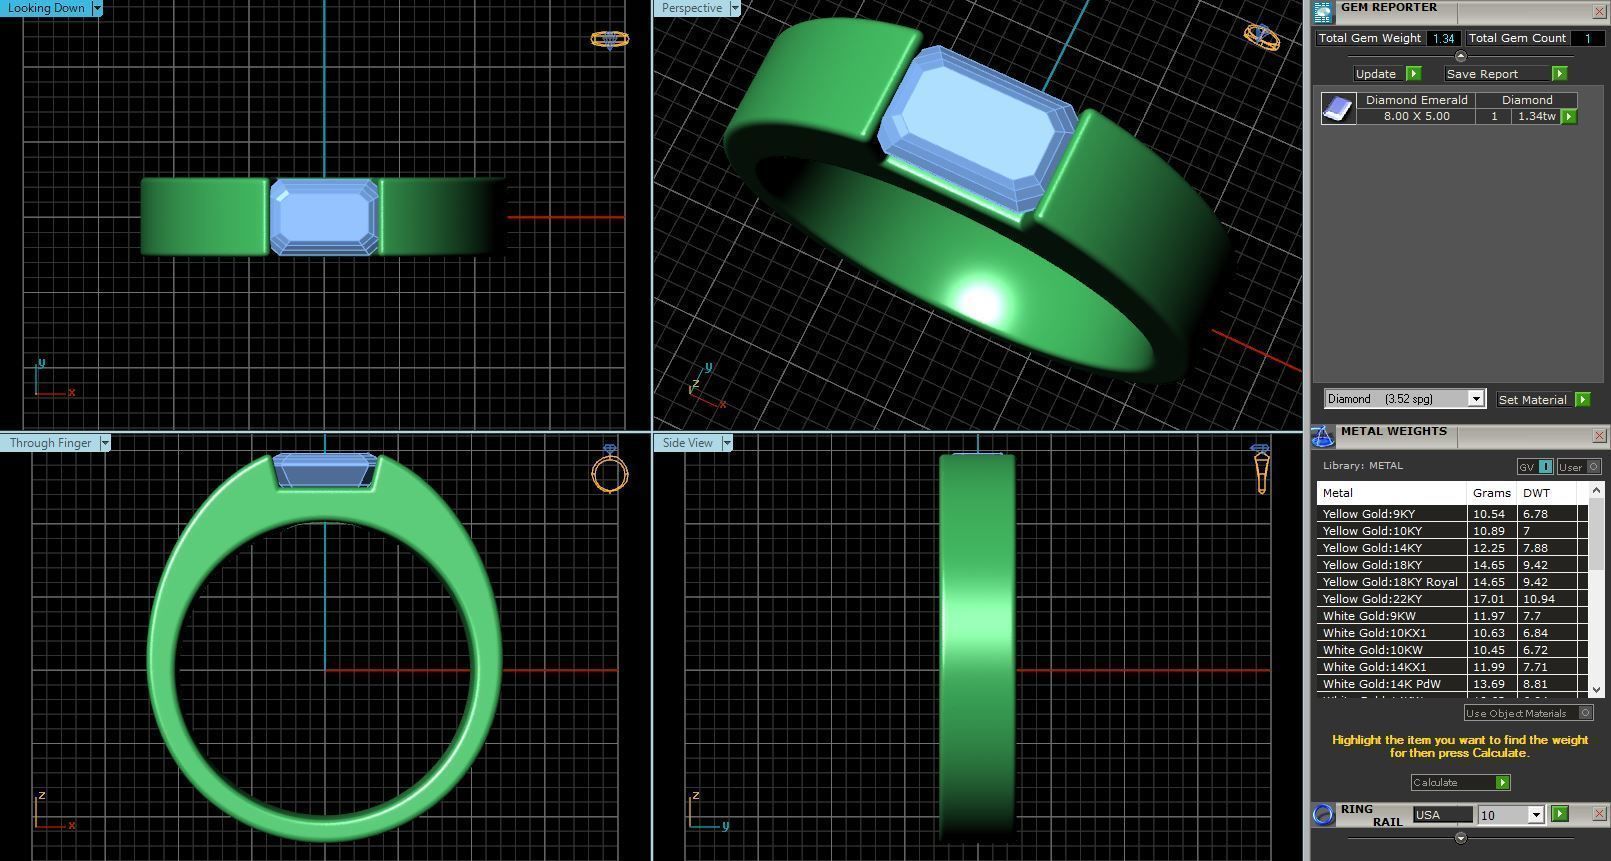The height and width of the screenshot is (861, 1611).
Task: Select White Gold:10KW row
Action: tap(1452, 650)
